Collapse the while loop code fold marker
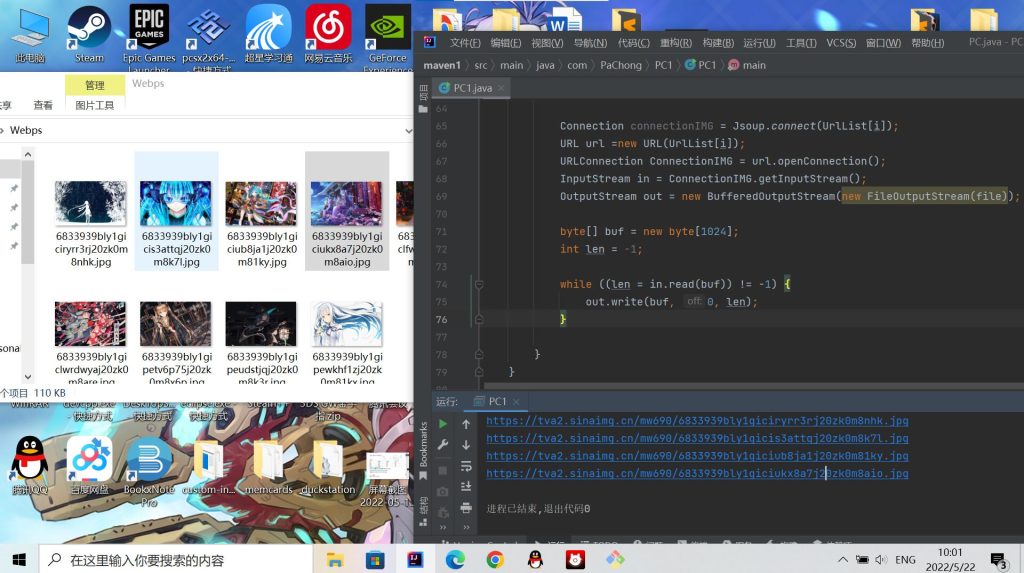 (479, 284)
